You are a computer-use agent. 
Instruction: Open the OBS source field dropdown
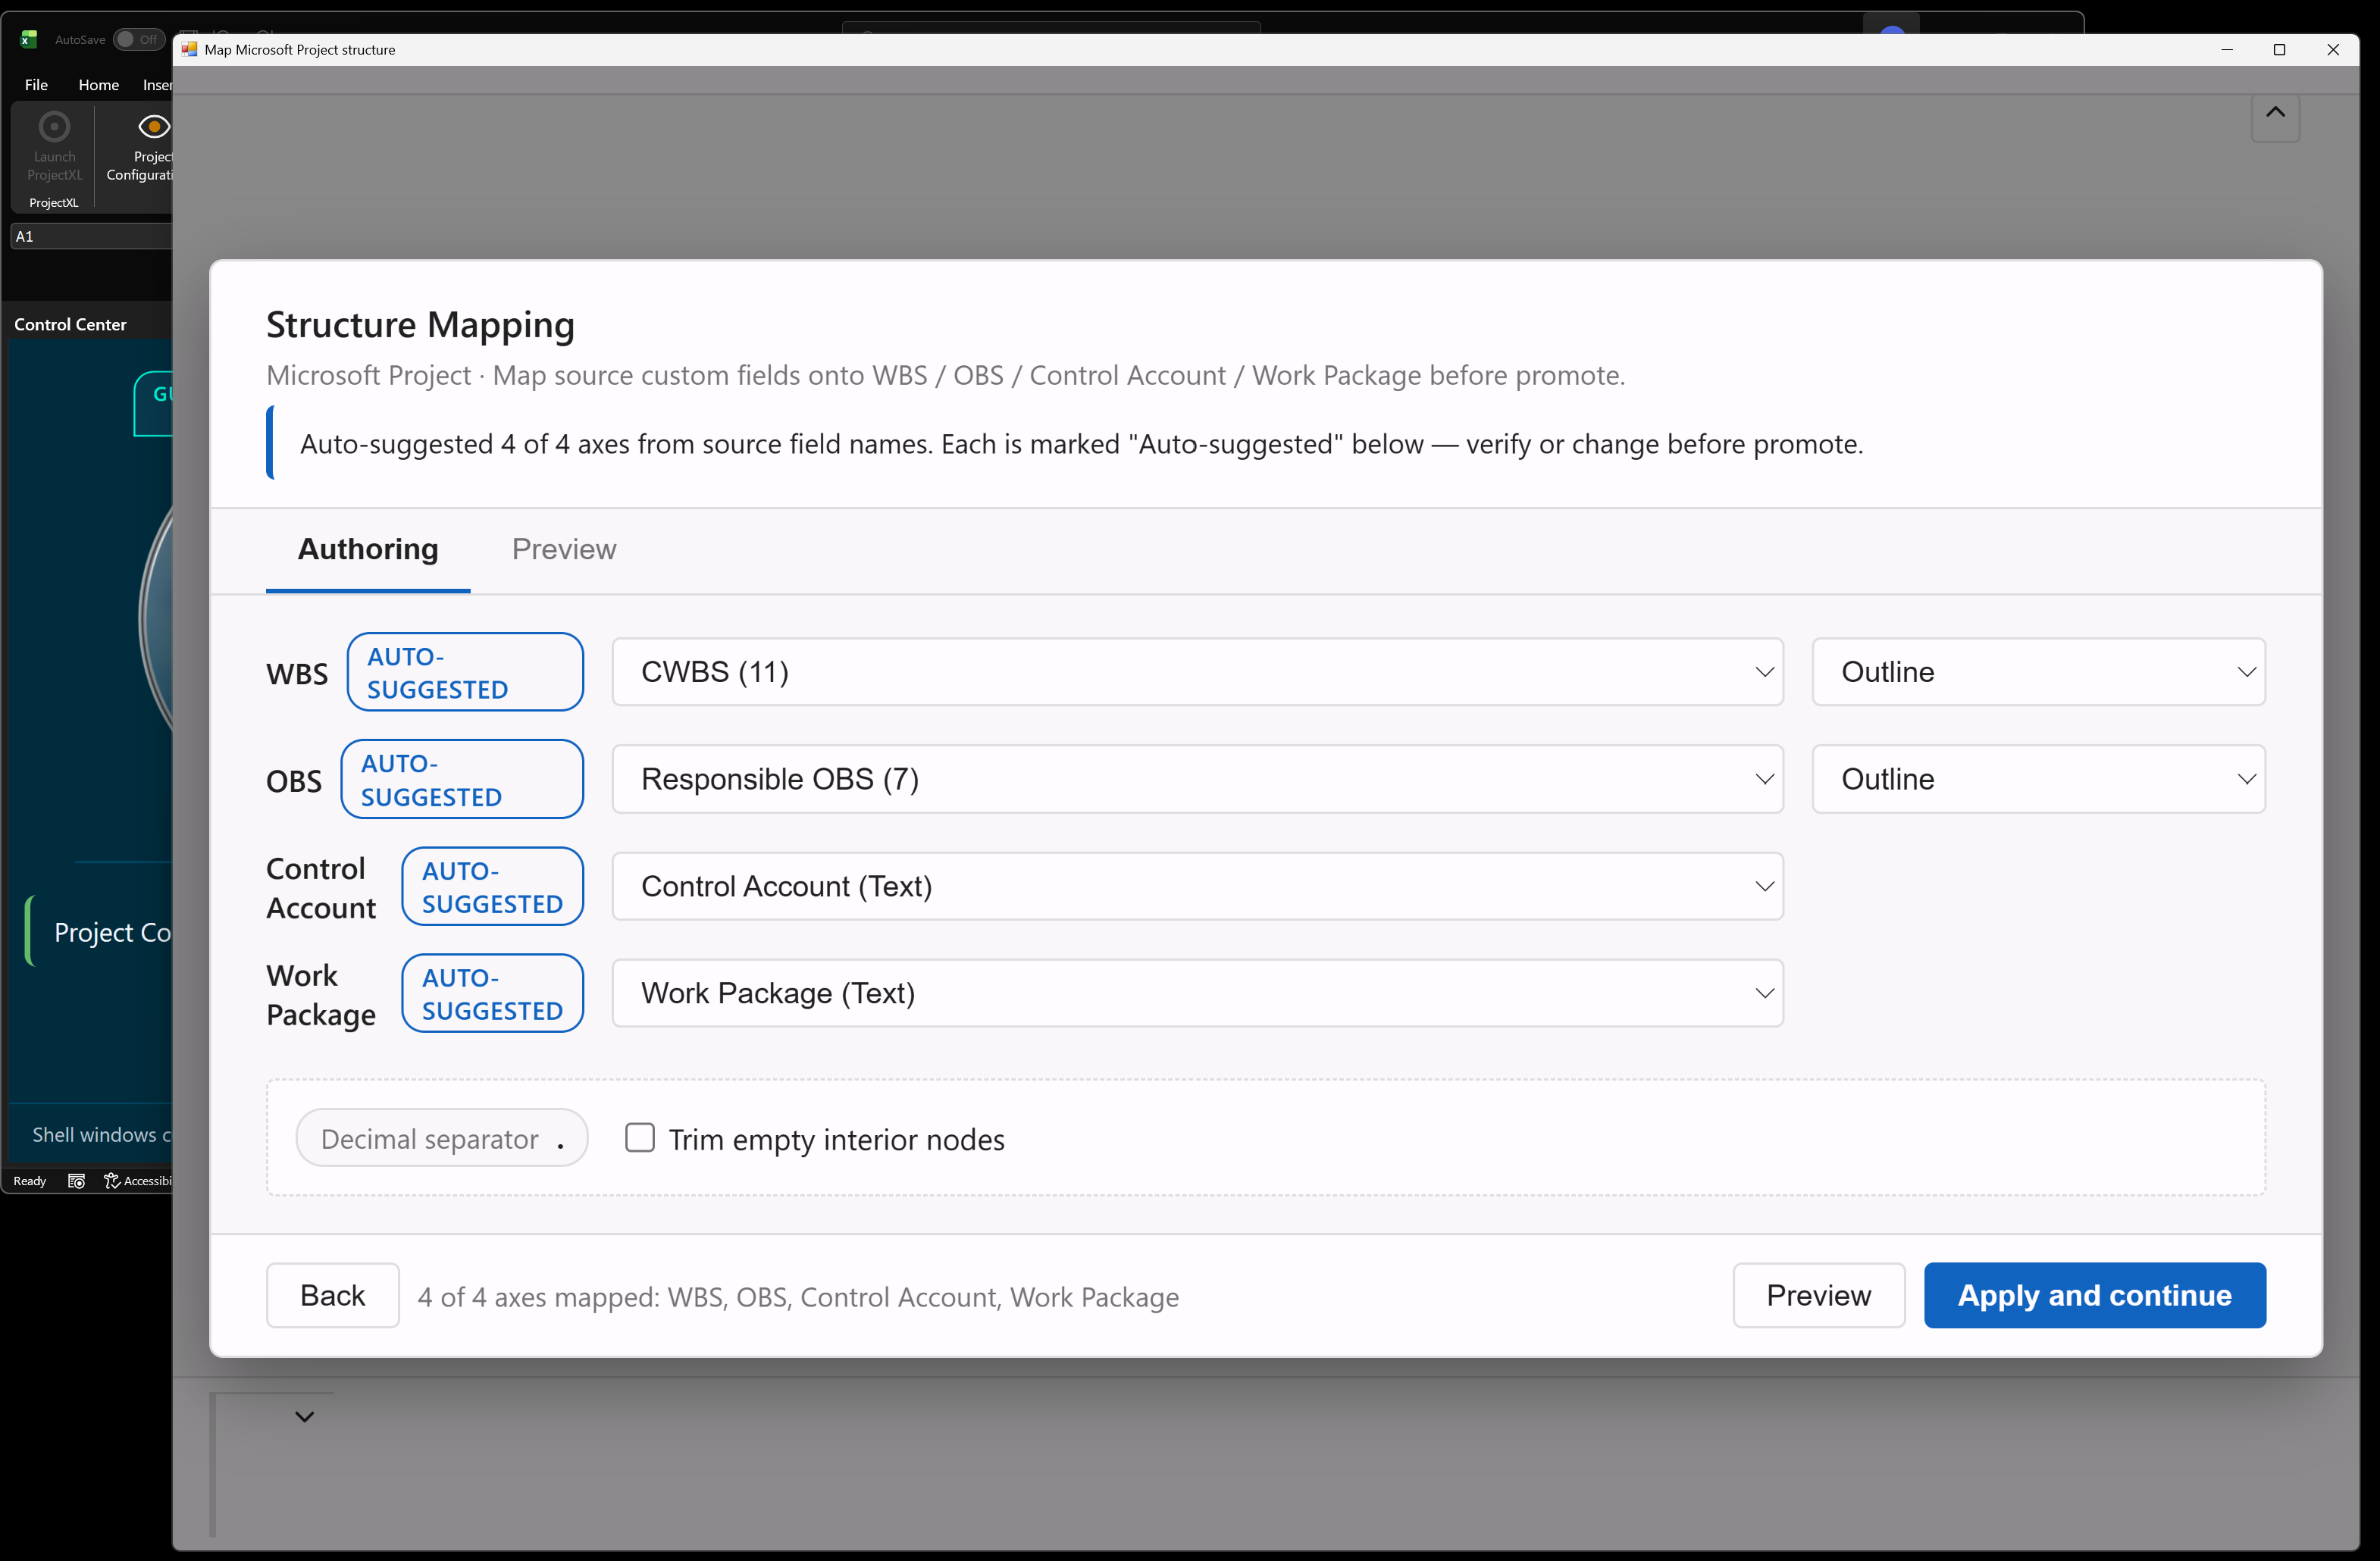point(1197,779)
